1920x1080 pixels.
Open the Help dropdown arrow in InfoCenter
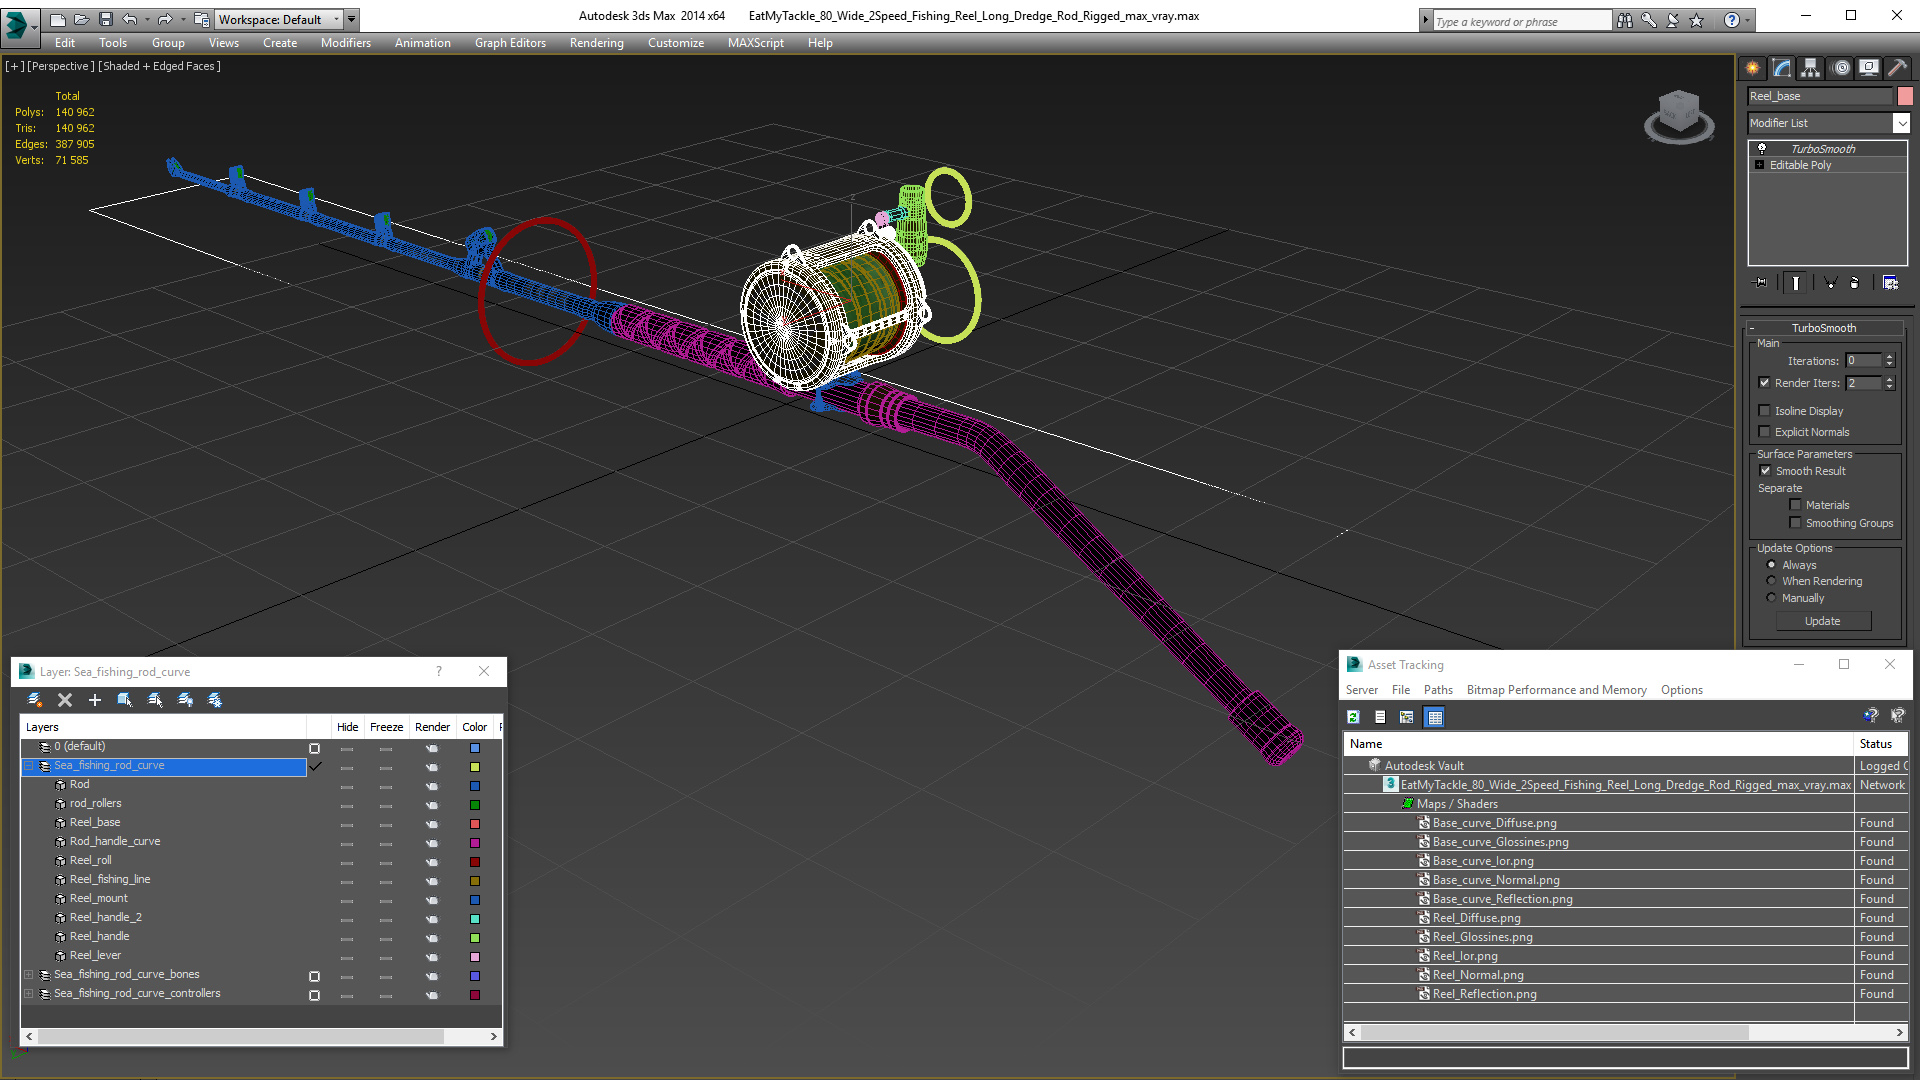[x=1748, y=20]
